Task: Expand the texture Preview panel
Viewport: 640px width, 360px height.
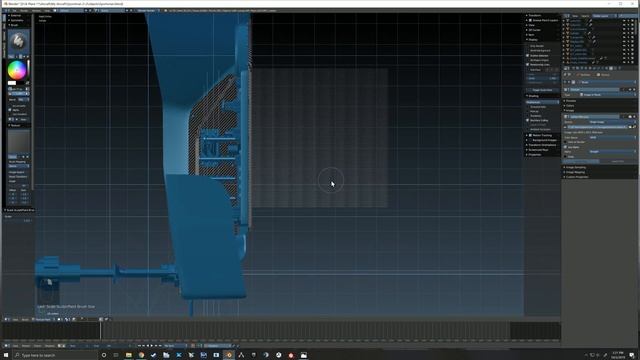Action: [x=571, y=101]
